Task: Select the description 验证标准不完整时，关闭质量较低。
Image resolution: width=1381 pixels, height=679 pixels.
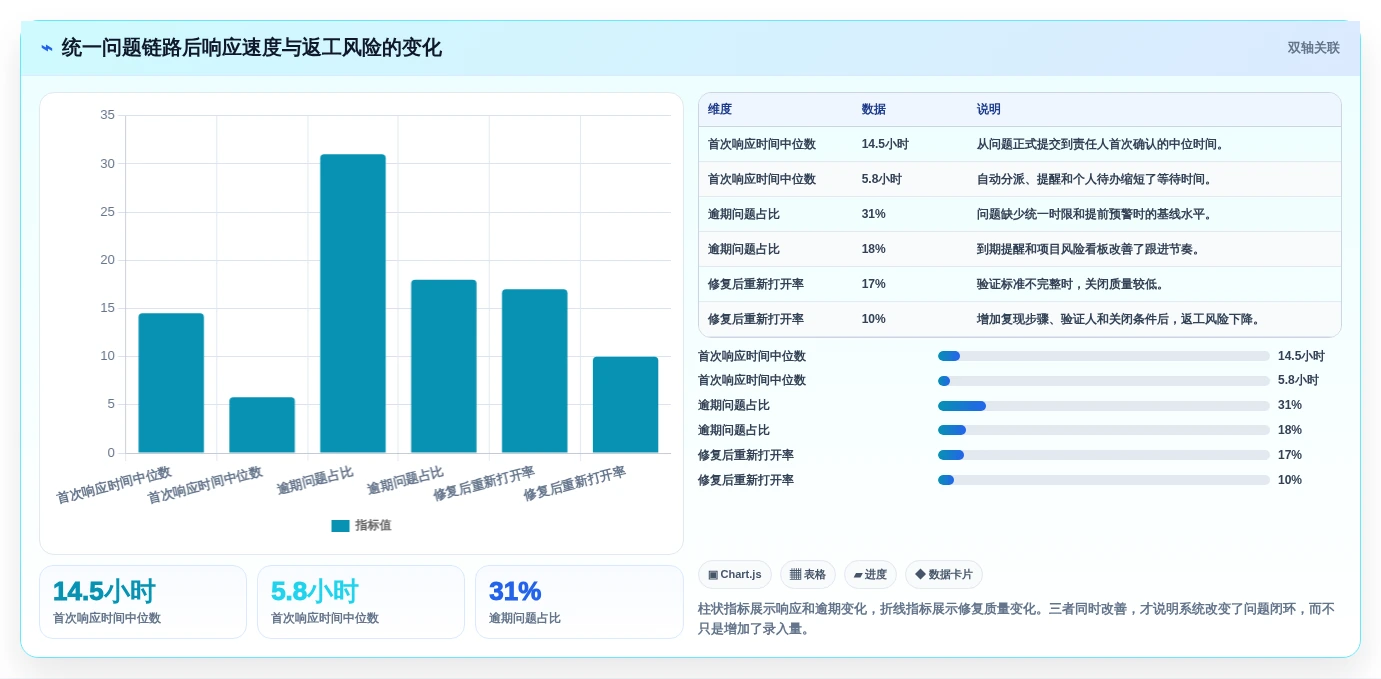Action: point(1073,284)
